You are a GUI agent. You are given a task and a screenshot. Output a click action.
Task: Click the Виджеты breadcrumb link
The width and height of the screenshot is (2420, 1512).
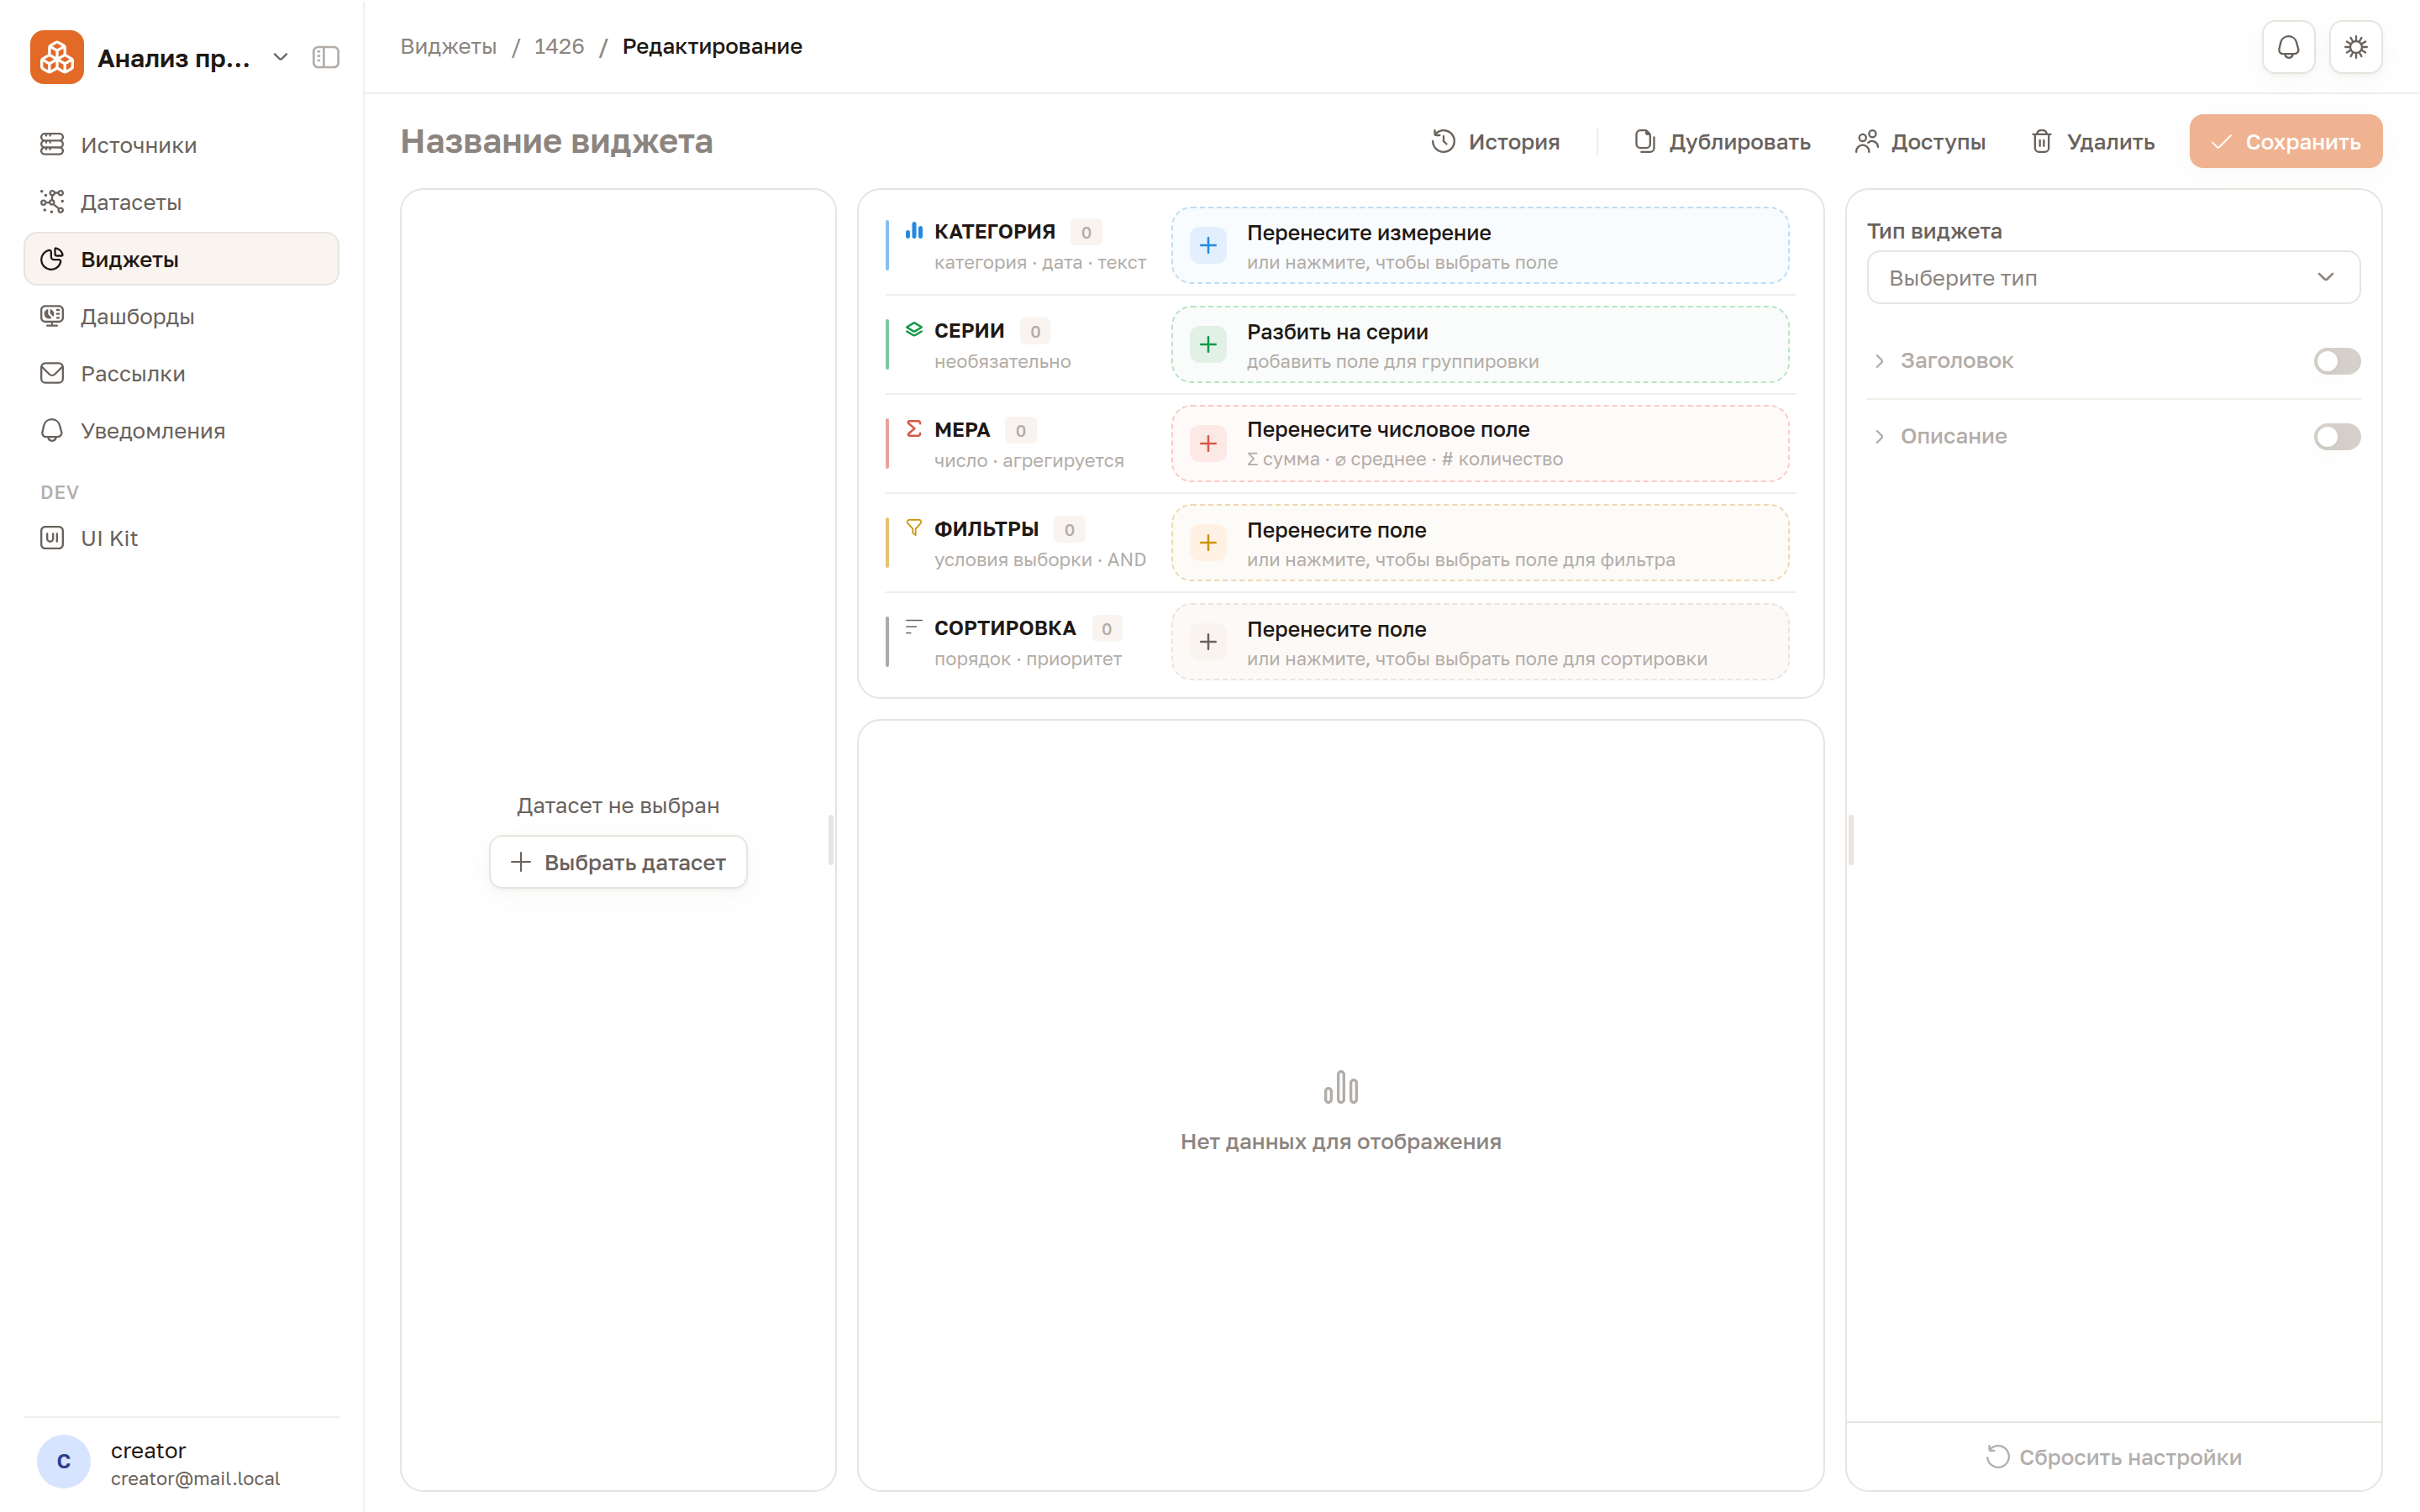click(x=448, y=46)
